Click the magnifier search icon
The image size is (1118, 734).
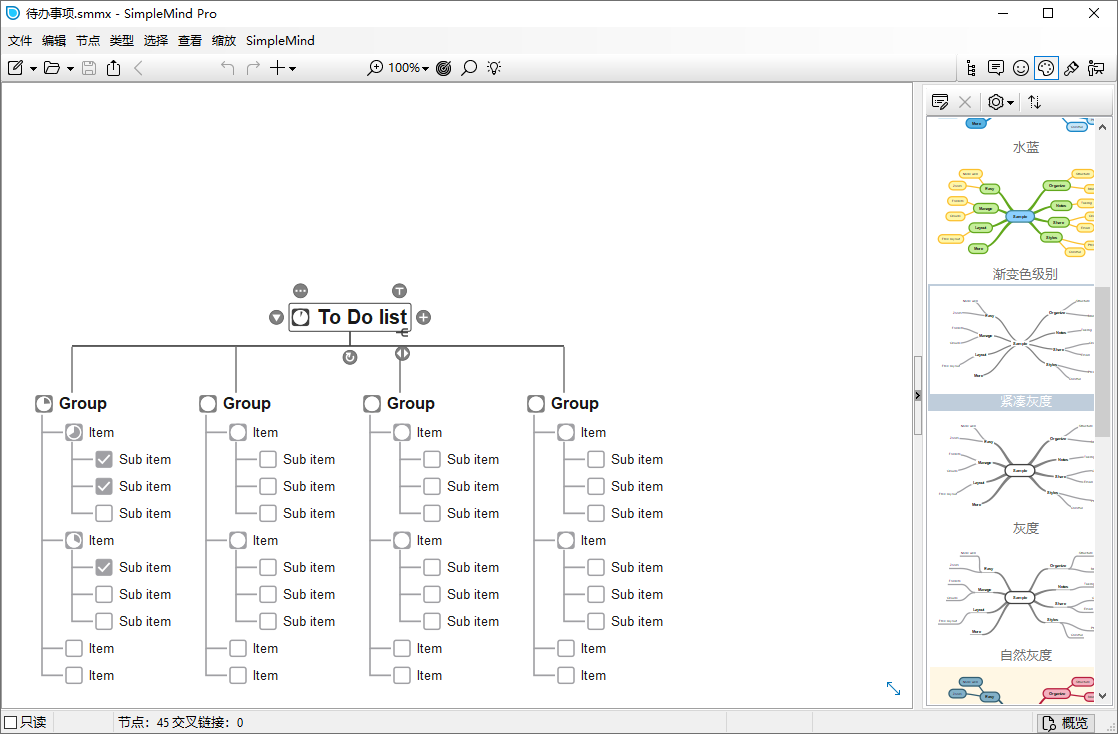469,68
